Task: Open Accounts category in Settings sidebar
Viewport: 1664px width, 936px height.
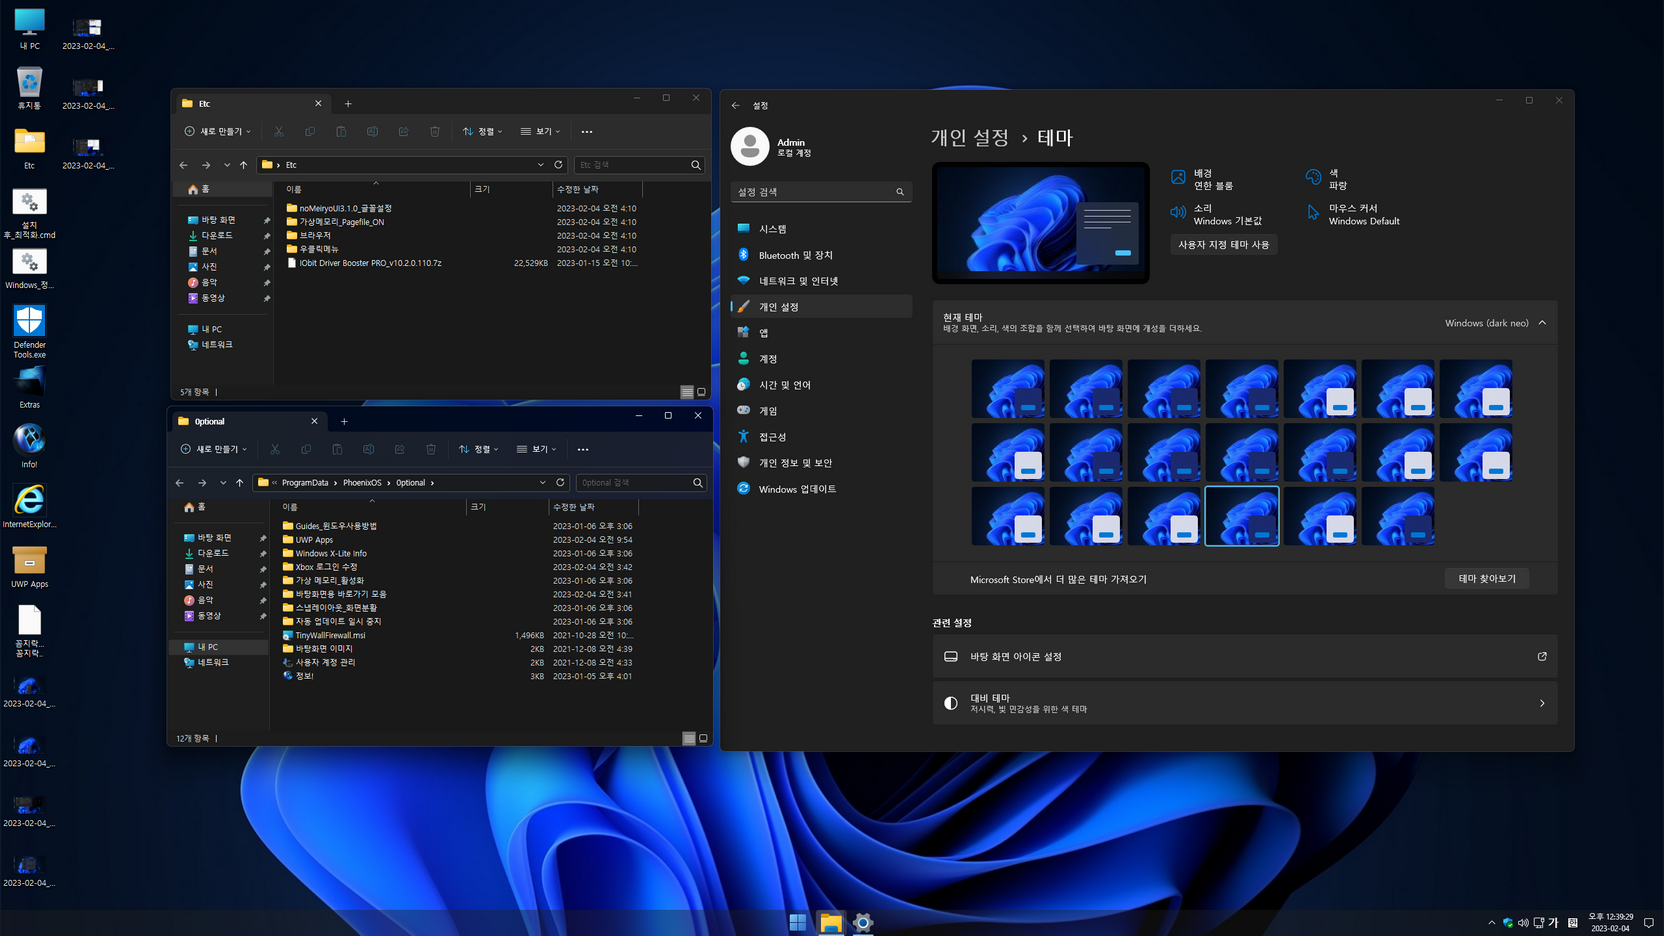Action: point(821,359)
